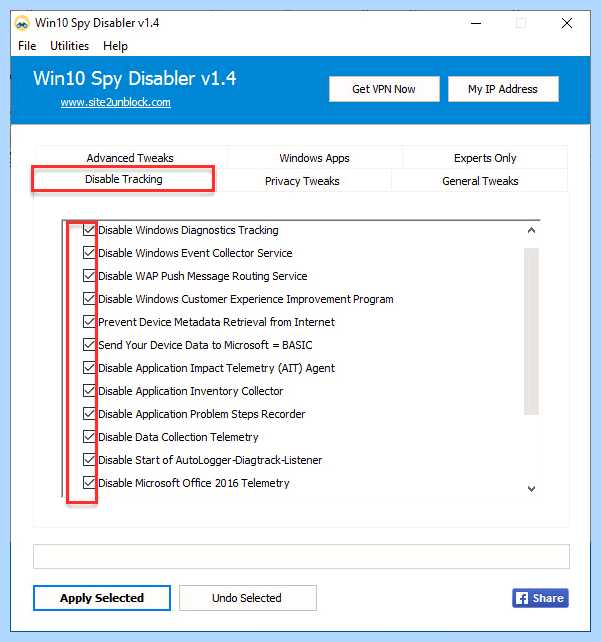Uncheck Disable Windows Diagnostics Tracking
The image size is (601, 642).
[x=89, y=230]
